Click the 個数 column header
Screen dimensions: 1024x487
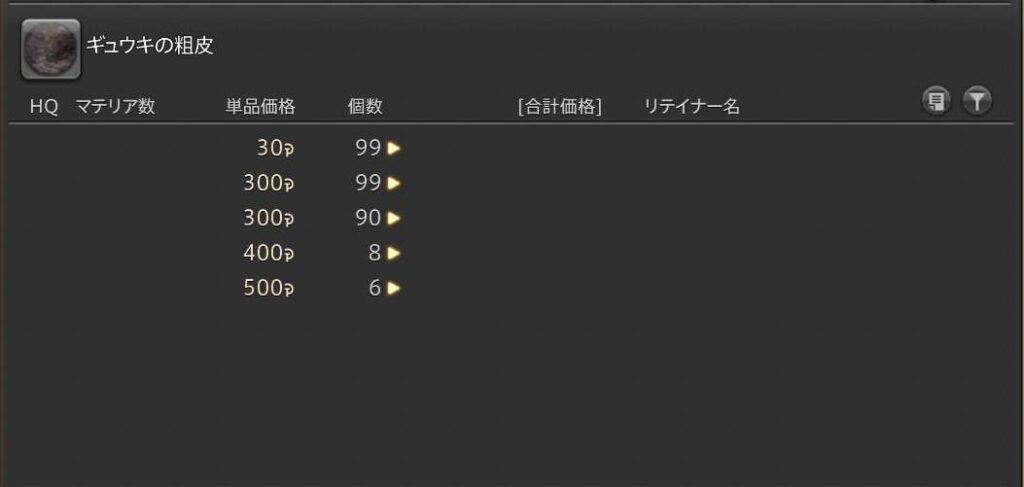tap(364, 106)
